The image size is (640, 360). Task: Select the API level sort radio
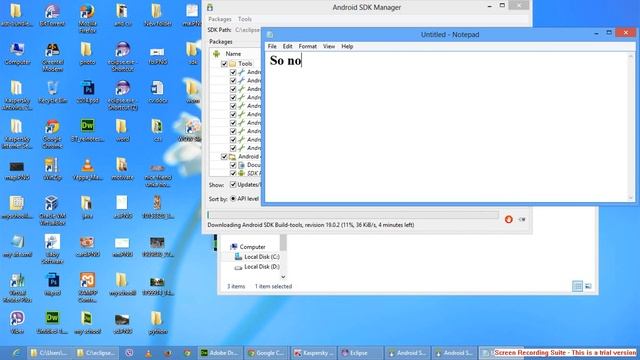click(233, 199)
